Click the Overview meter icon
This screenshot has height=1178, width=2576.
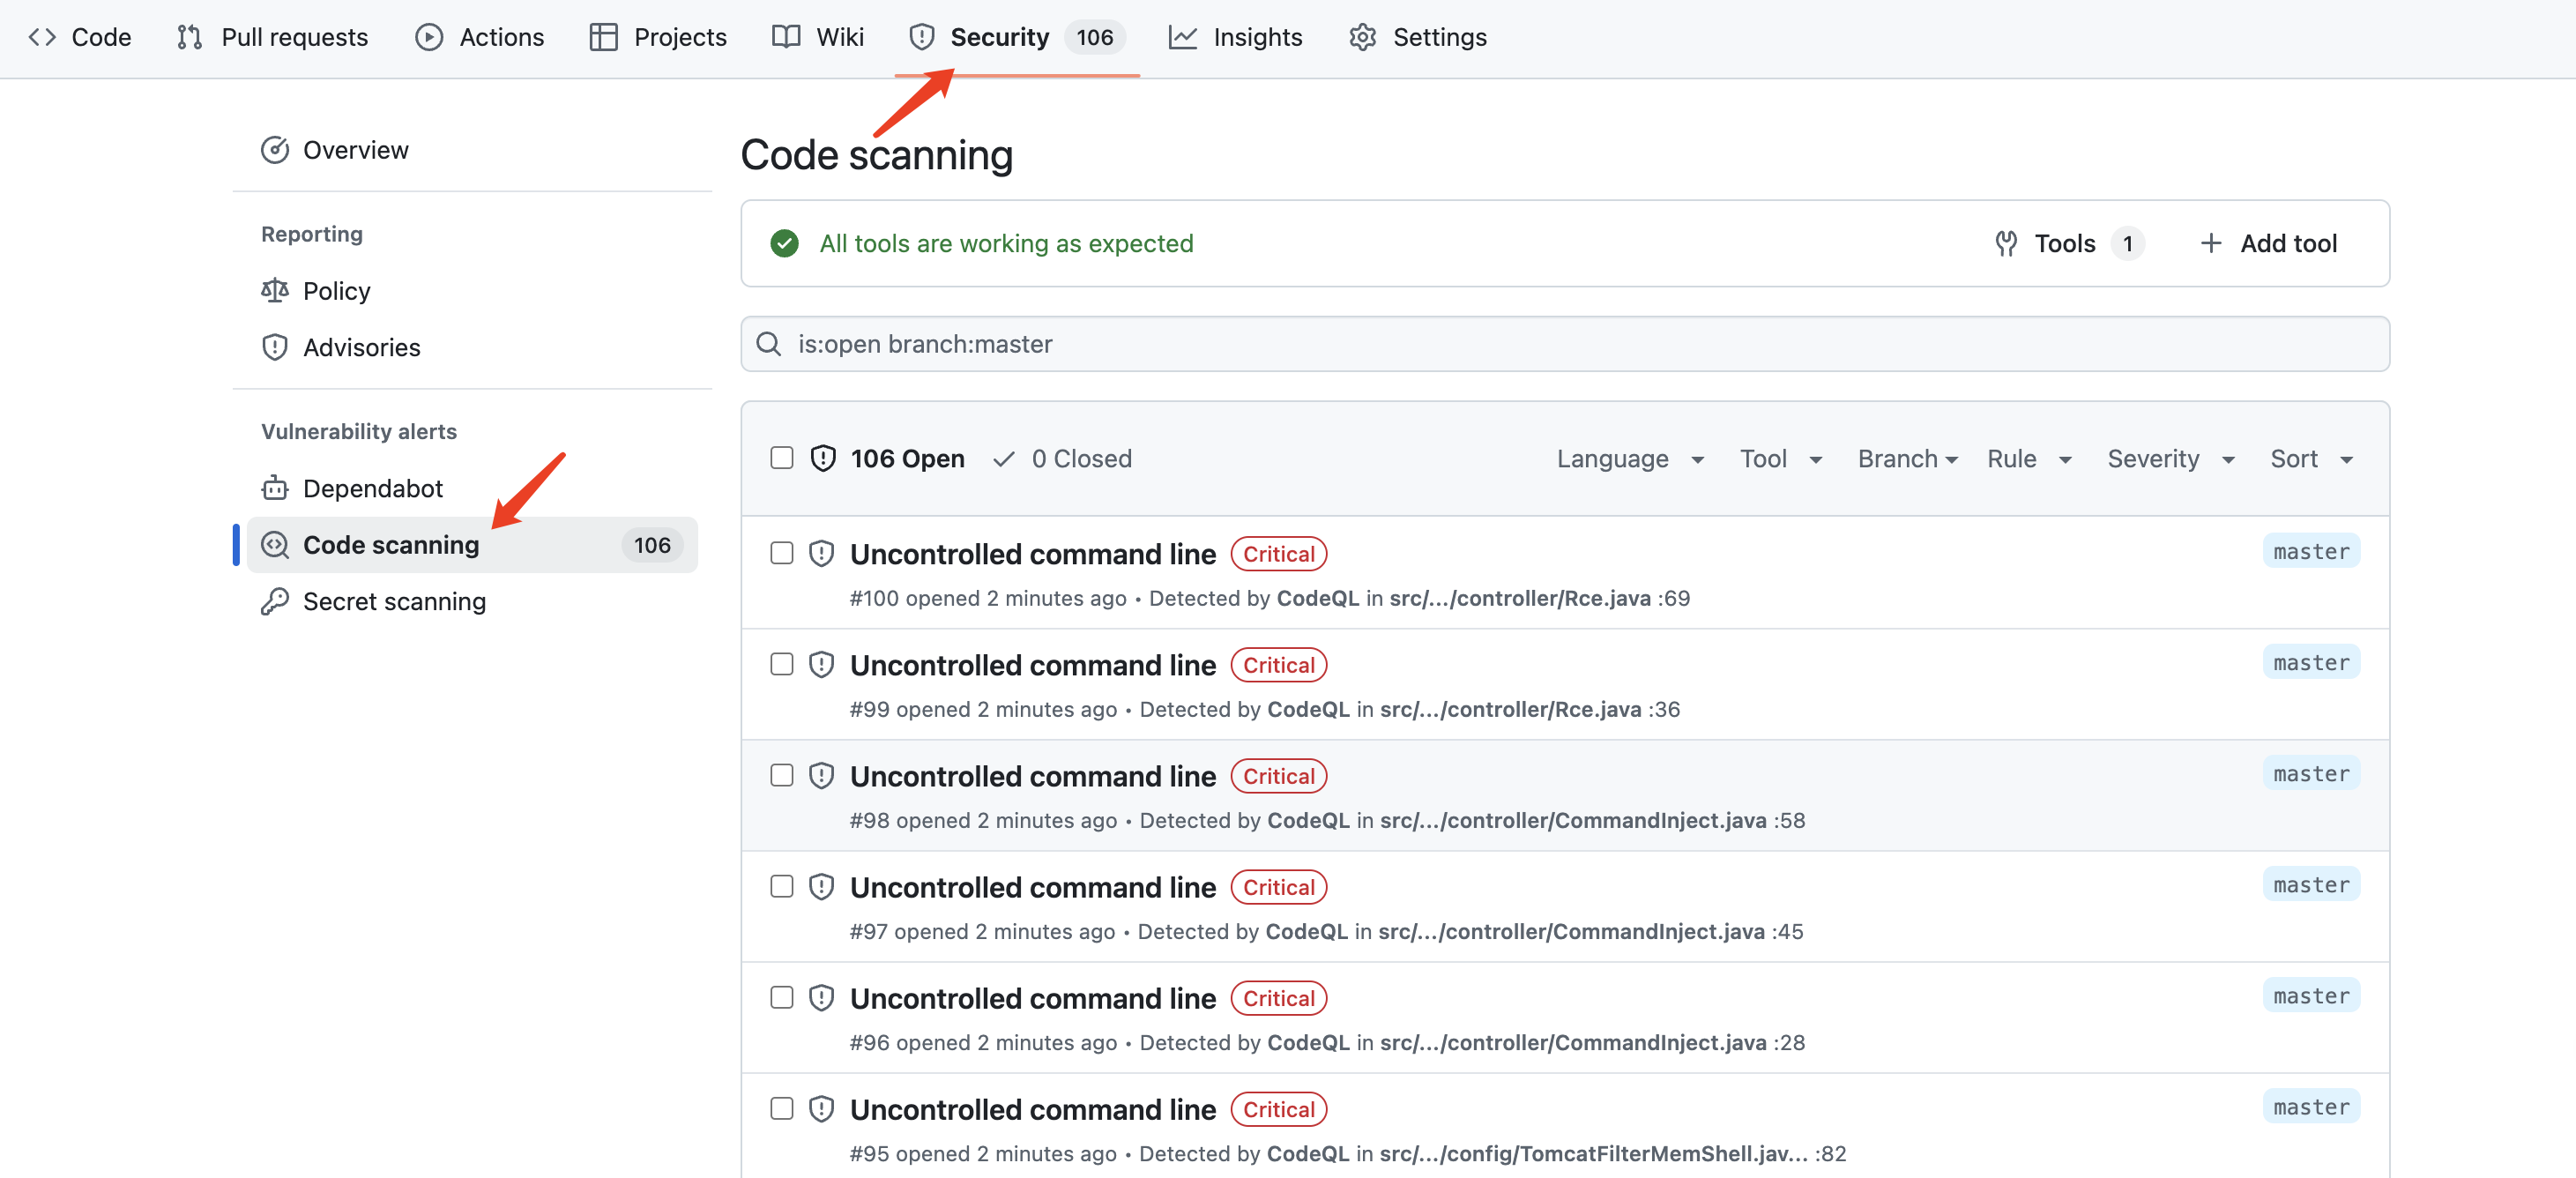(x=274, y=150)
